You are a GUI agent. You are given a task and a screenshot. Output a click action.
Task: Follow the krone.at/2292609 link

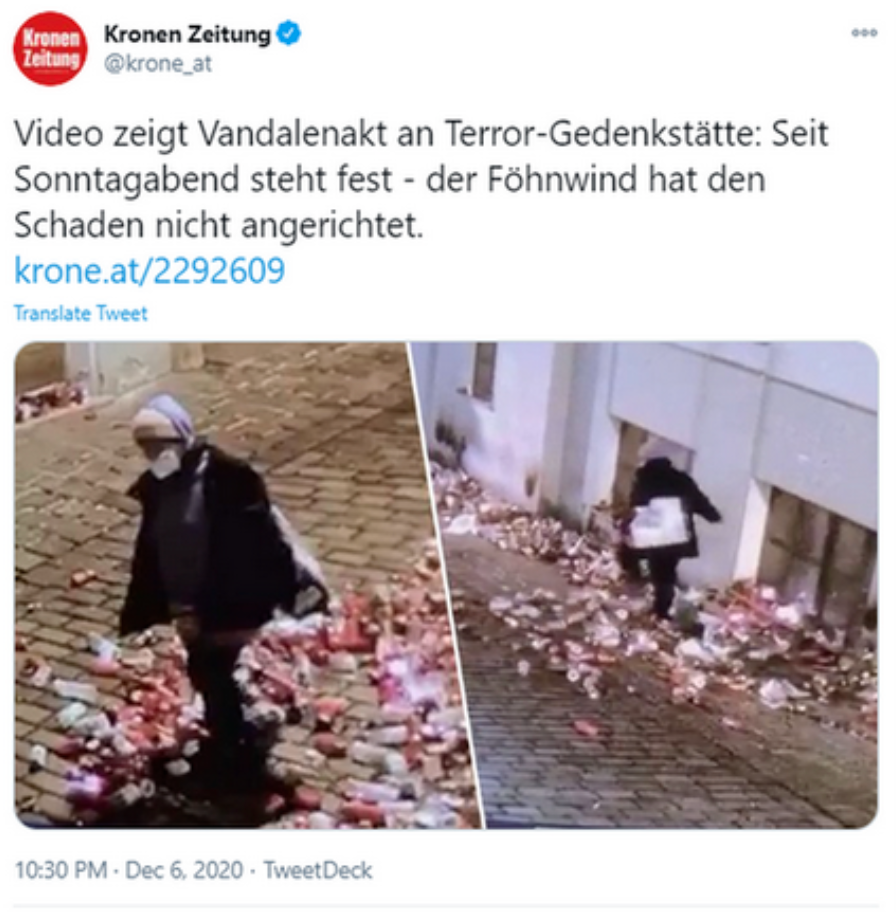click(149, 270)
